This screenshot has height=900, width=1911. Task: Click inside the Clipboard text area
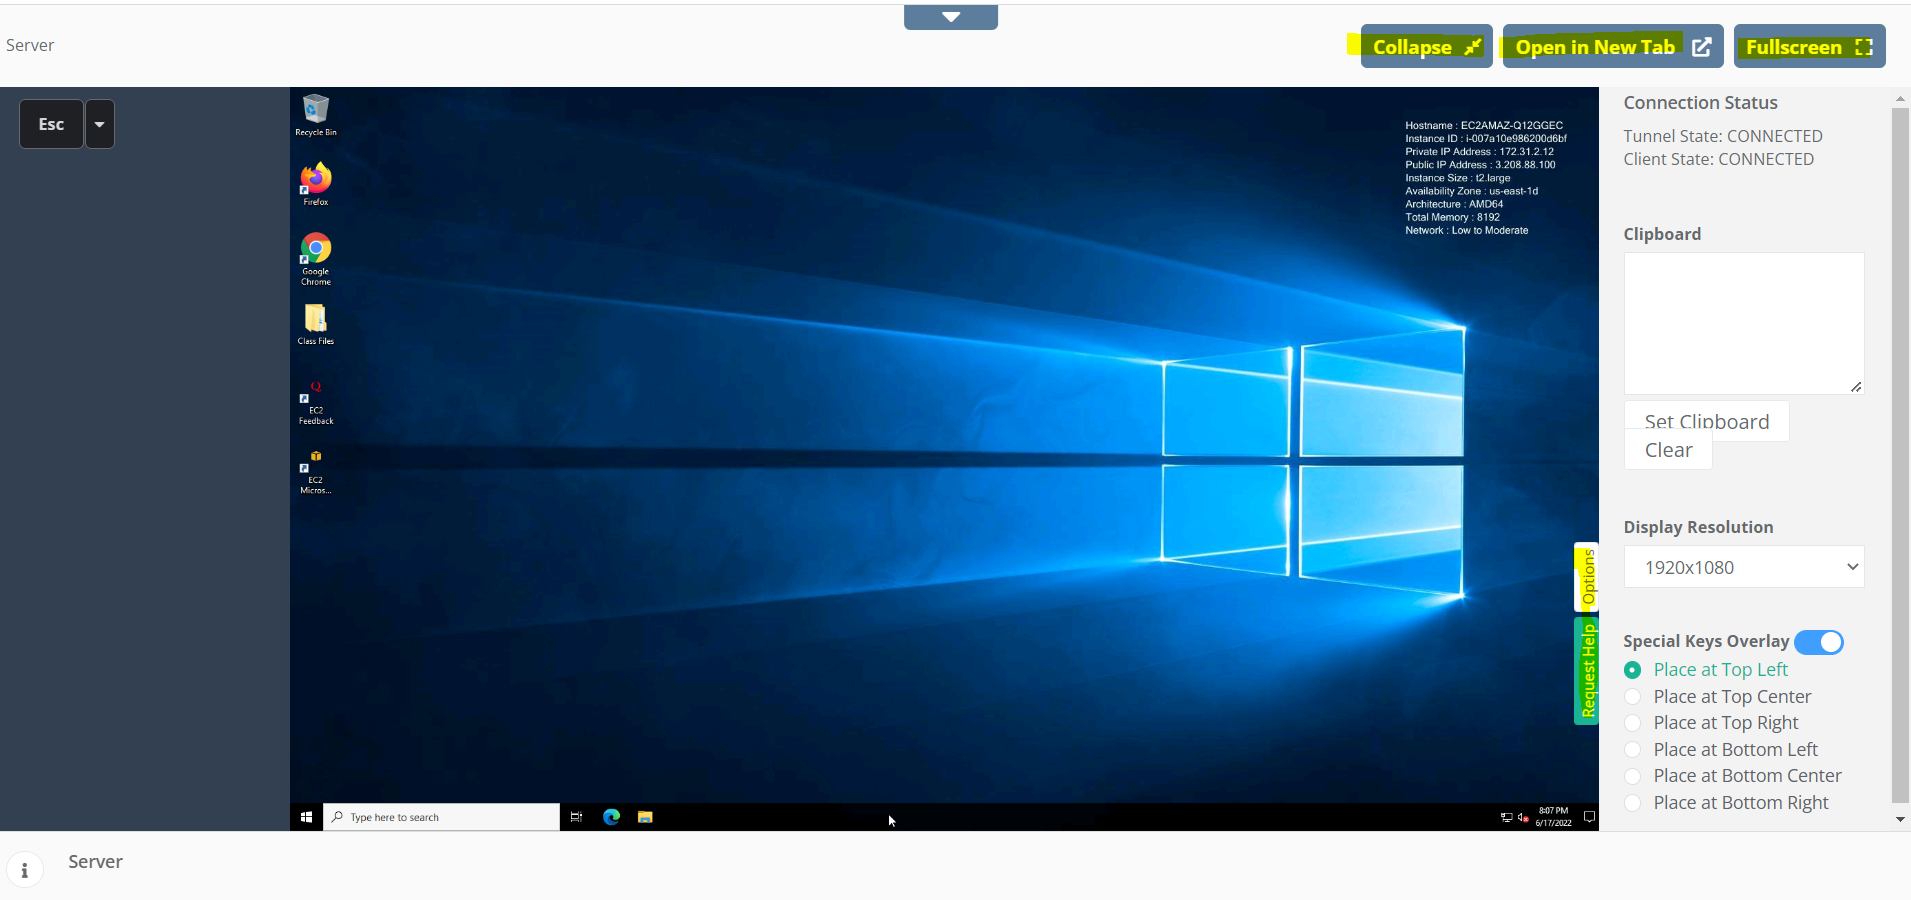tap(1744, 323)
